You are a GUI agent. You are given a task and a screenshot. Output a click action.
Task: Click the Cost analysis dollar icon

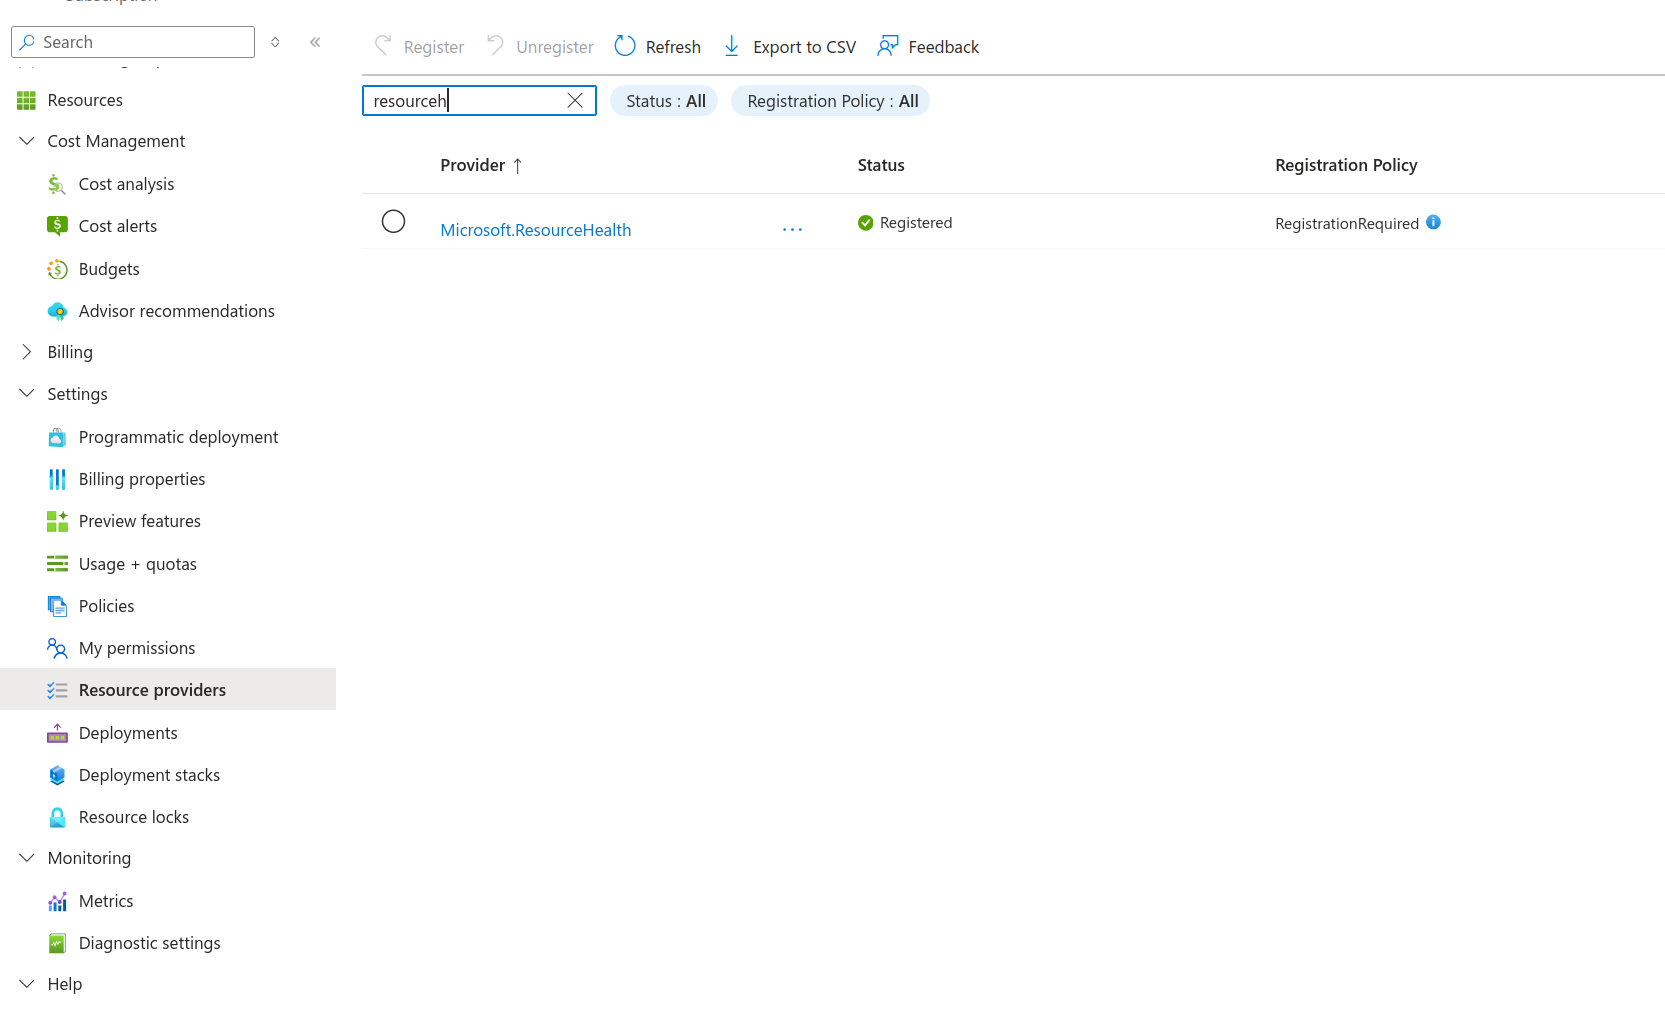click(x=57, y=184)
